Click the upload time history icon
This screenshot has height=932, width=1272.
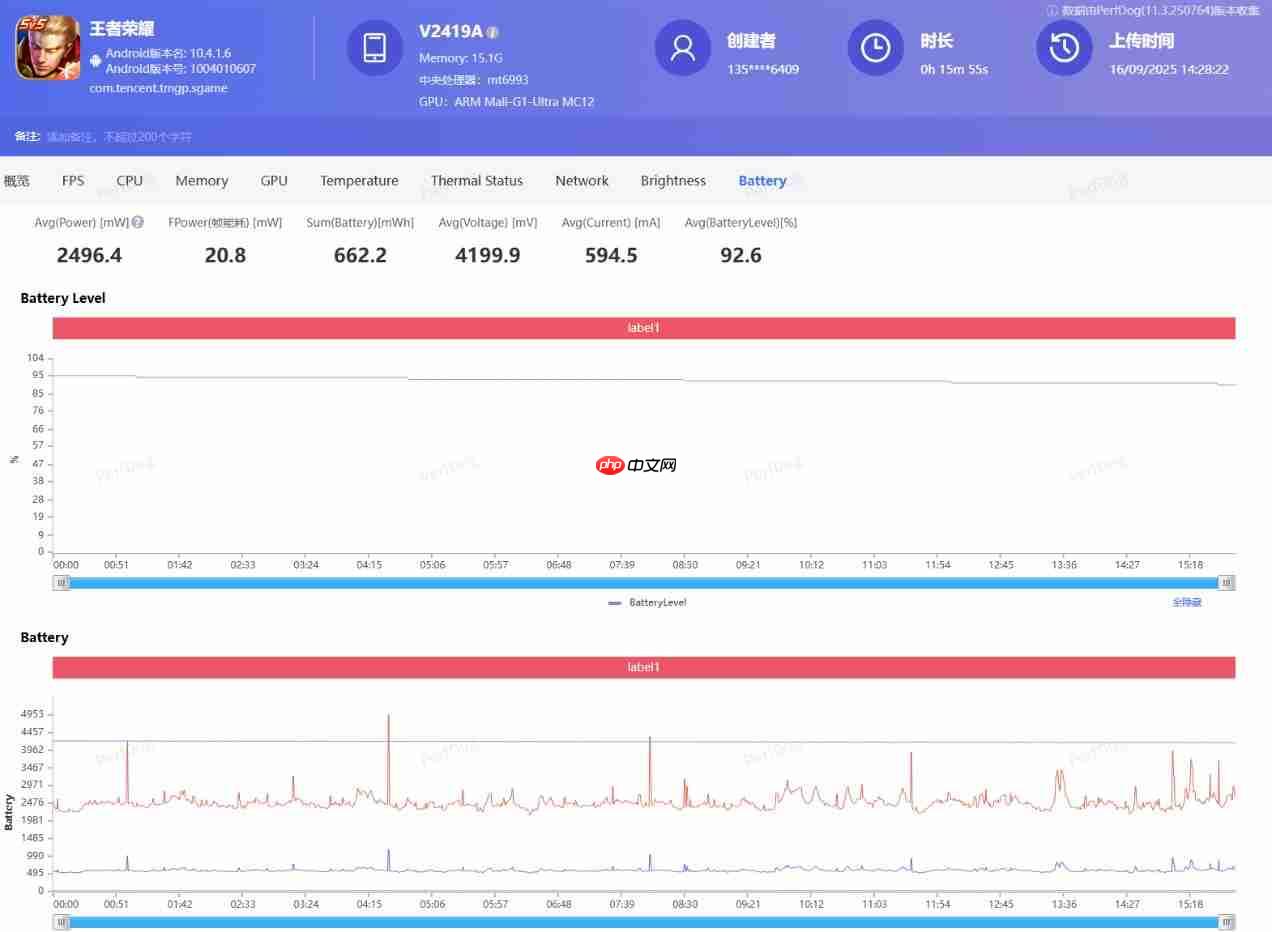point(1064,47)
